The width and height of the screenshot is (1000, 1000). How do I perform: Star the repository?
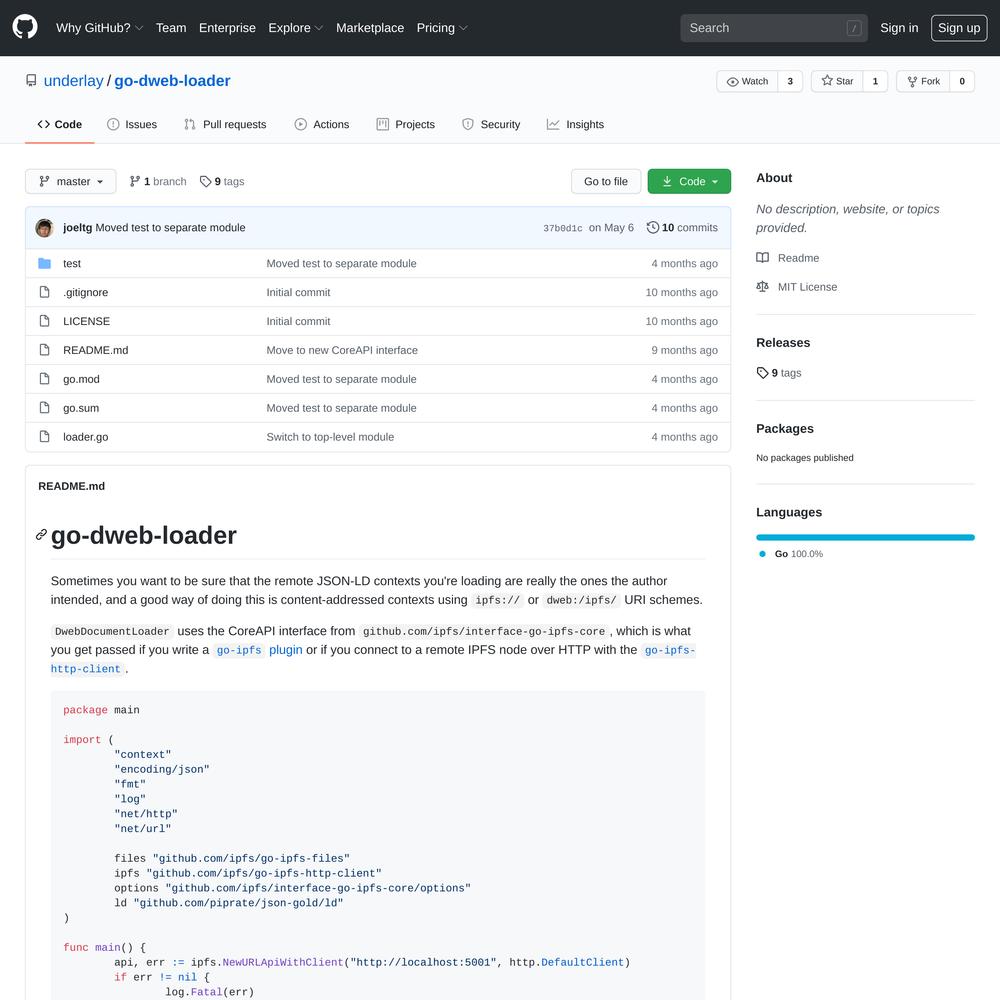tap(837, 81)
